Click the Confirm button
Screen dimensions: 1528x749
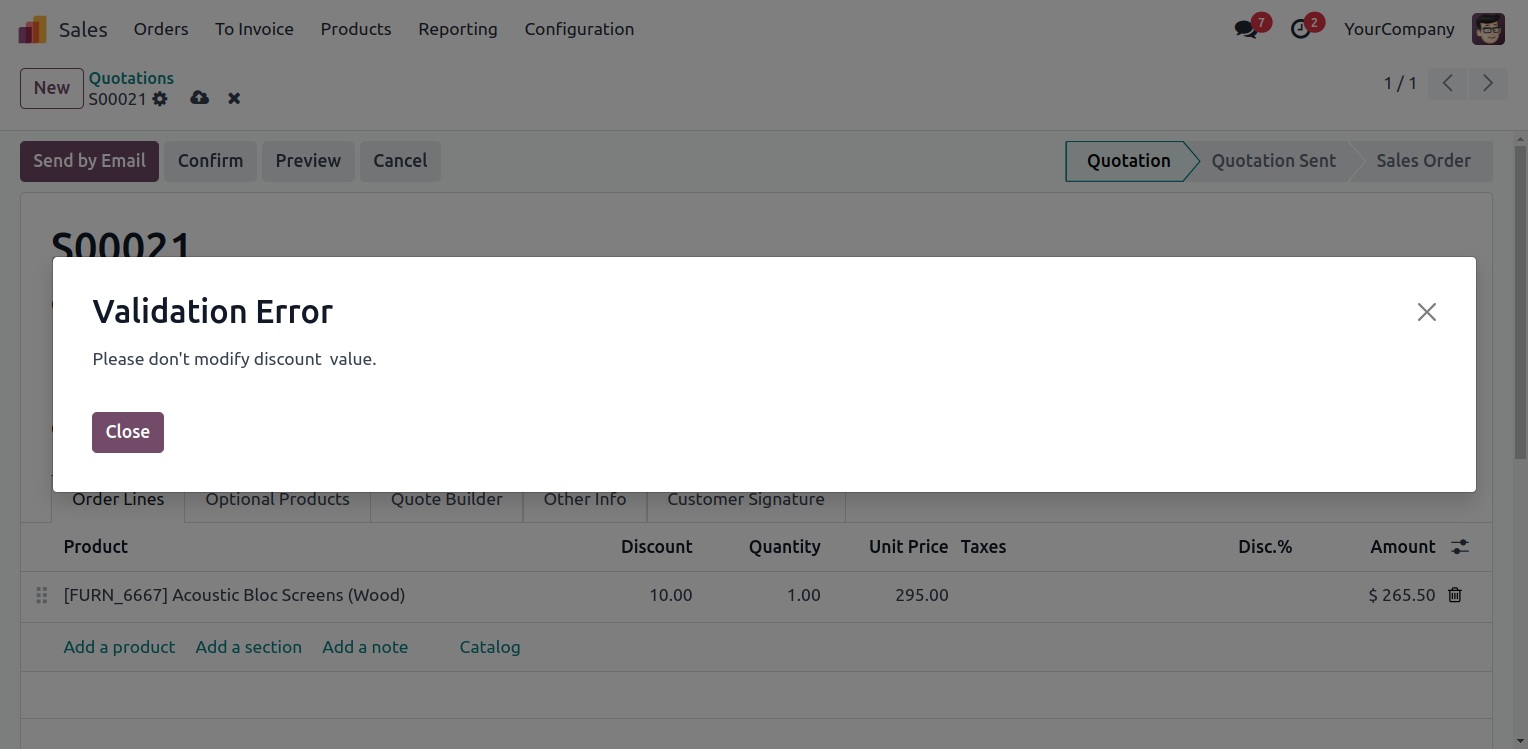pyautogui.click(x=210, y=161)
